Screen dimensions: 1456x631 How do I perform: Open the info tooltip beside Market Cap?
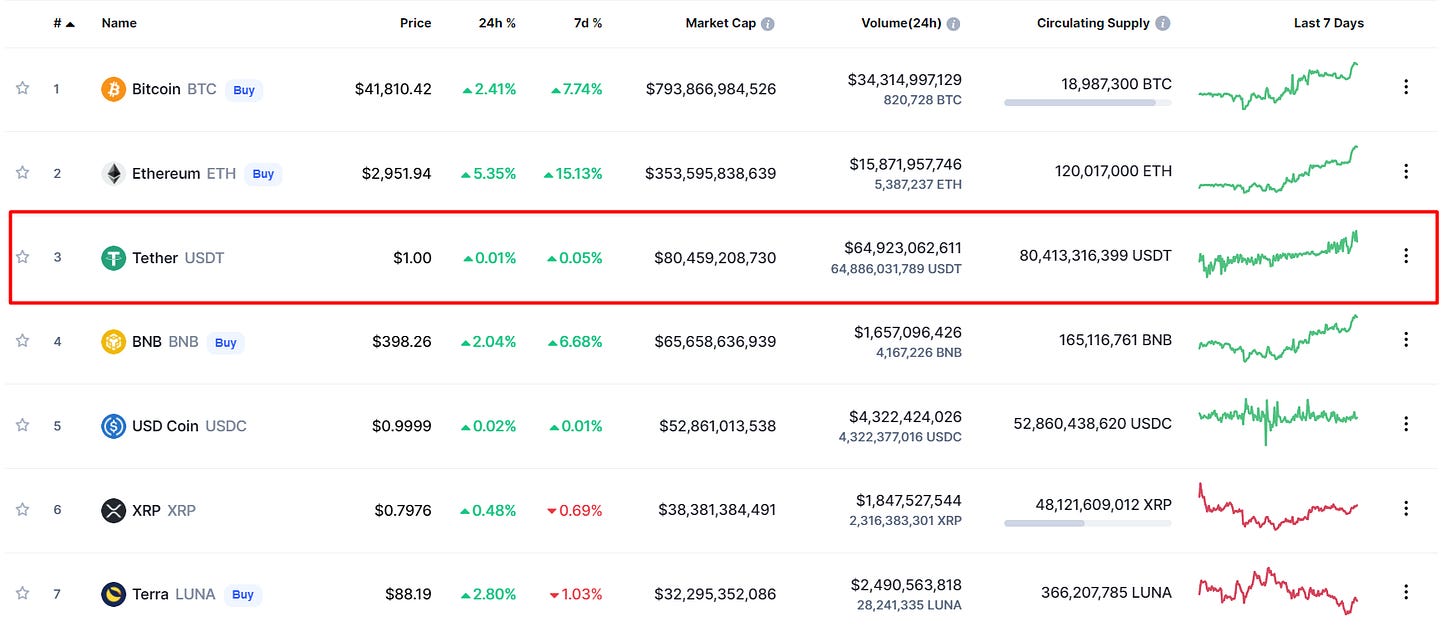pos(768,23)
